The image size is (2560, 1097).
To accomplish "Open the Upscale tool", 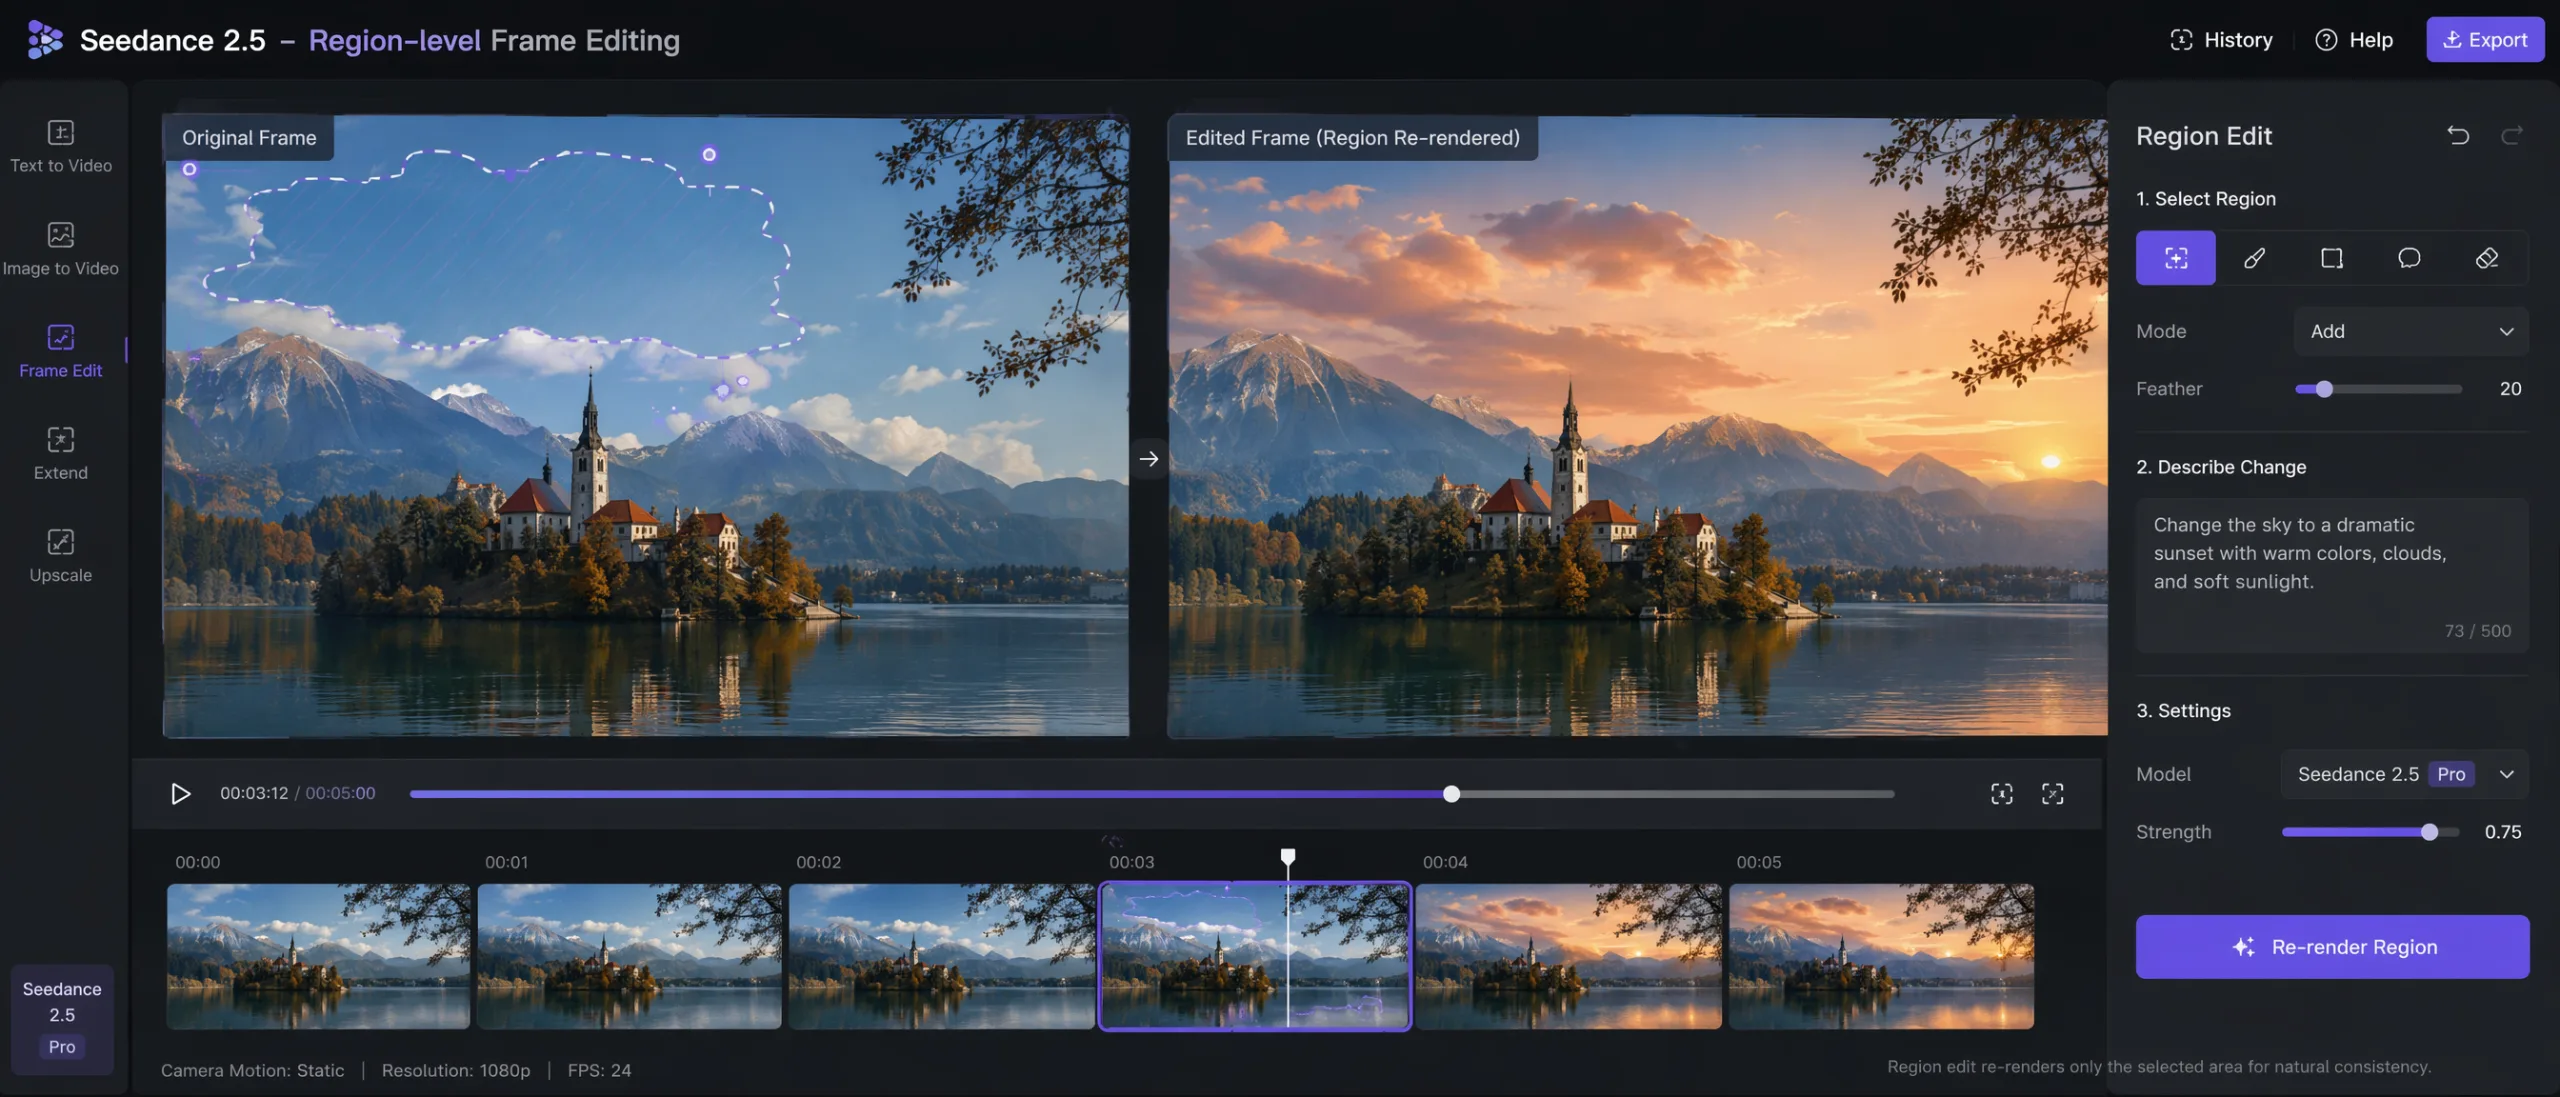I will click(61, 556).
